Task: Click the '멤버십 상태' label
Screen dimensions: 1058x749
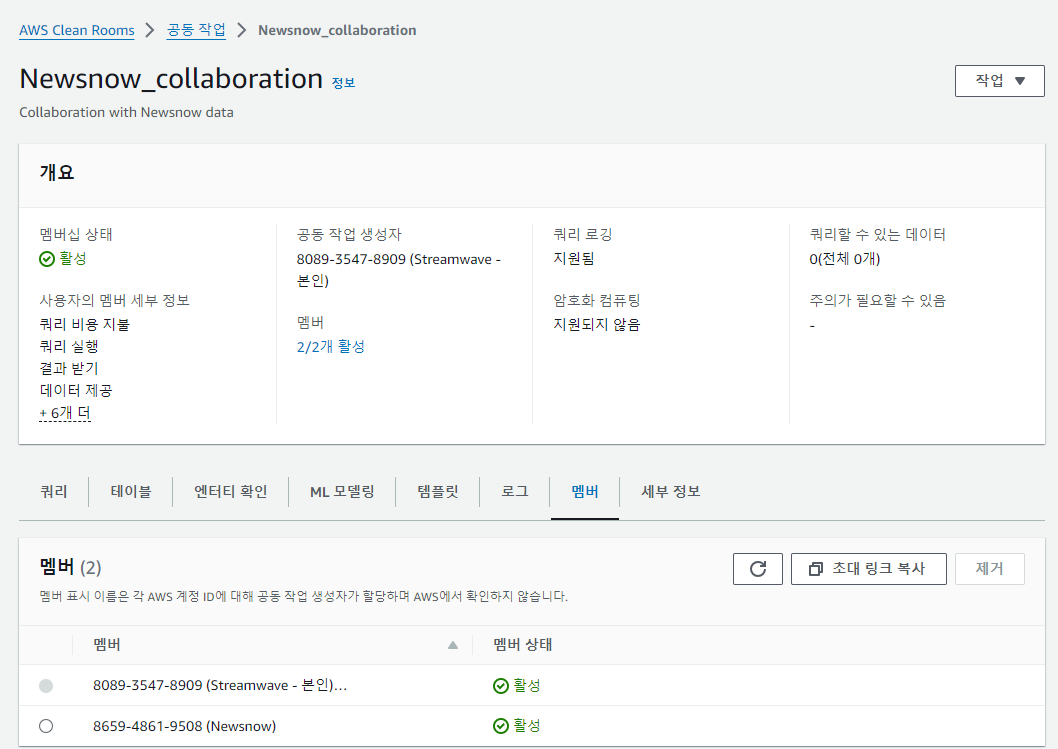Action: coord(76,234)
